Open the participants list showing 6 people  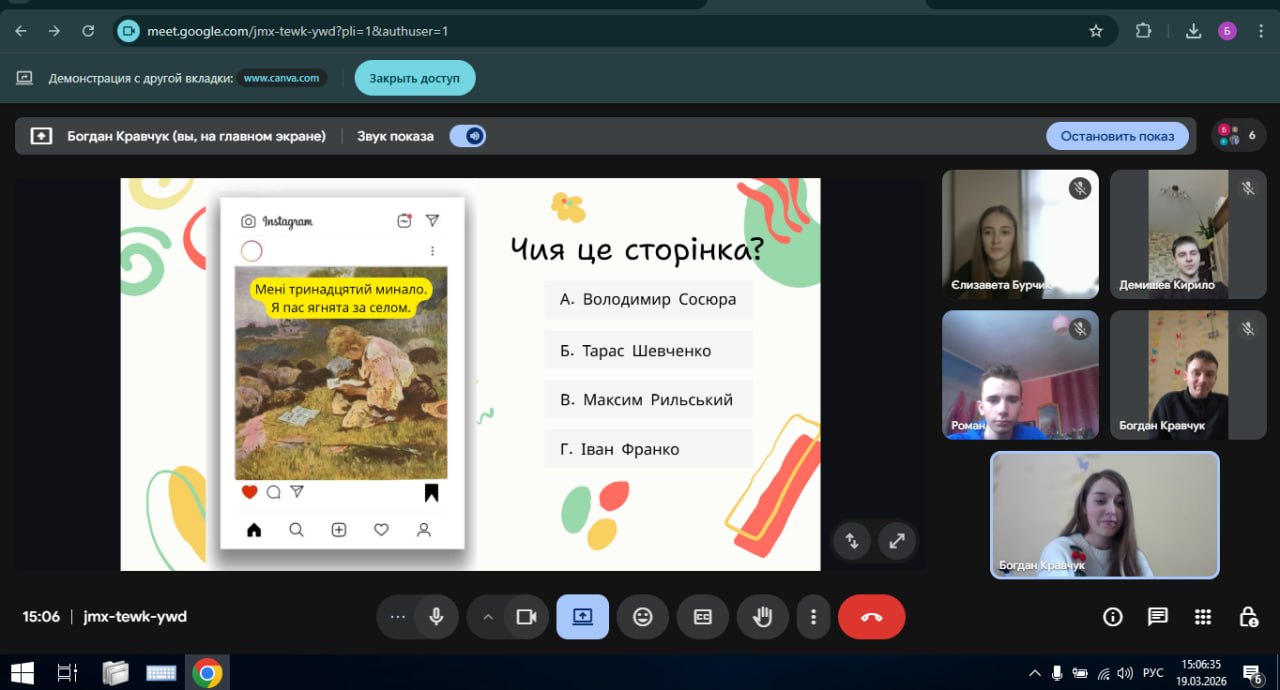pos(1238,135)
